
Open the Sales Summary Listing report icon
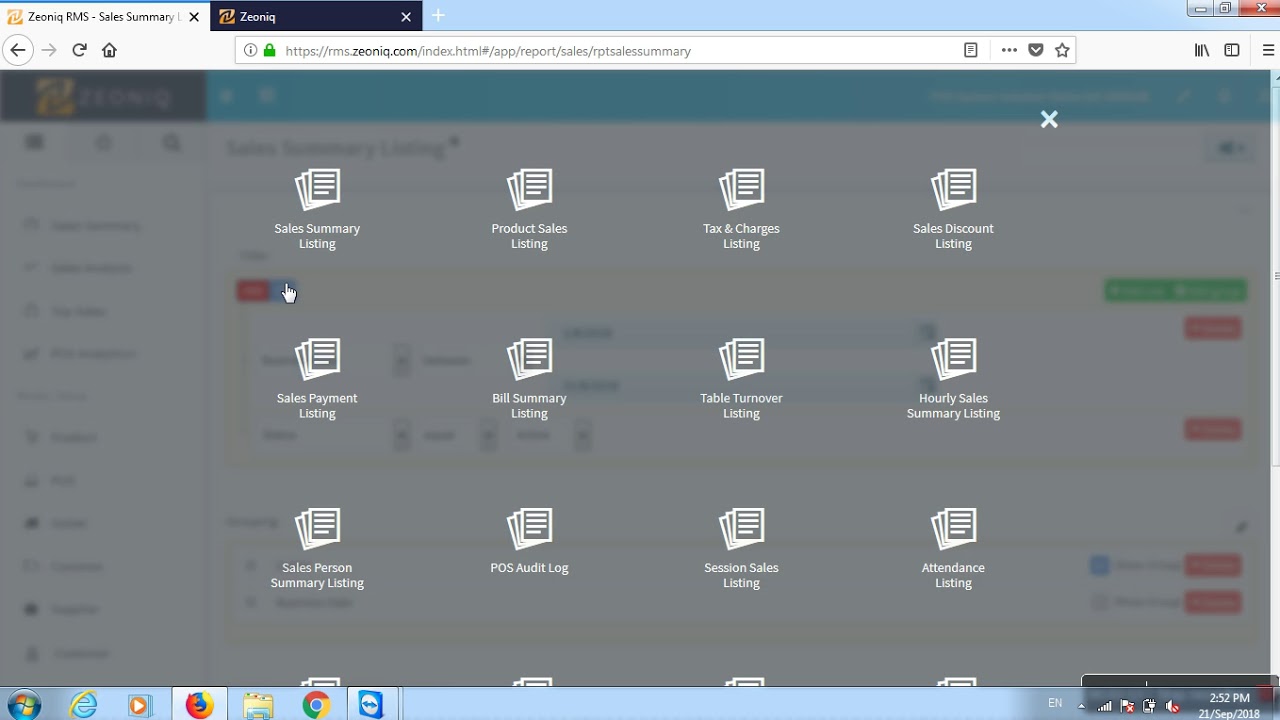point(318,189)
